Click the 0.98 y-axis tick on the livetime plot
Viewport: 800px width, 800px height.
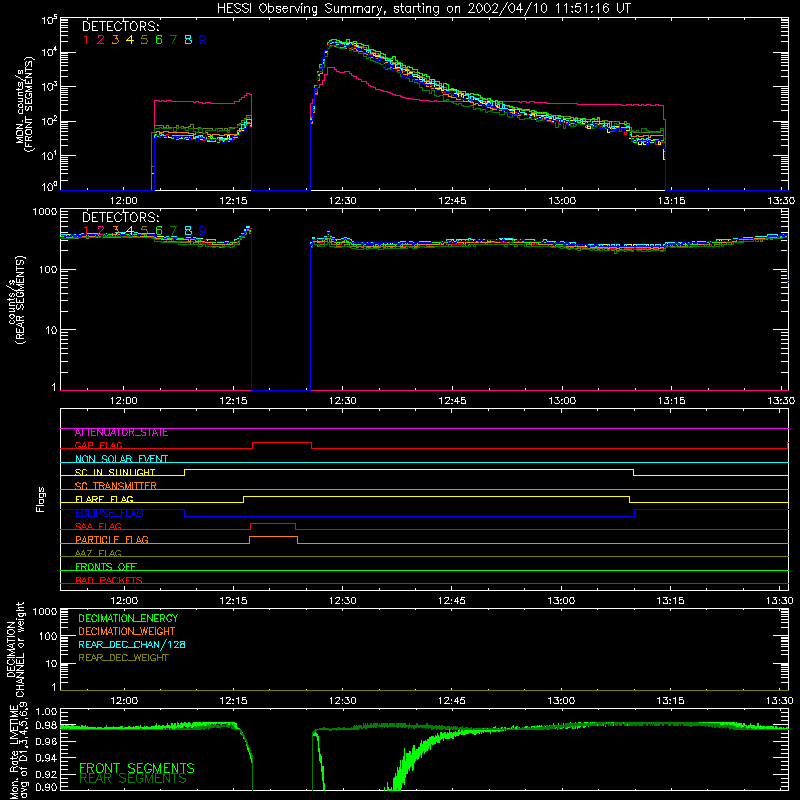tap(47, 727)
